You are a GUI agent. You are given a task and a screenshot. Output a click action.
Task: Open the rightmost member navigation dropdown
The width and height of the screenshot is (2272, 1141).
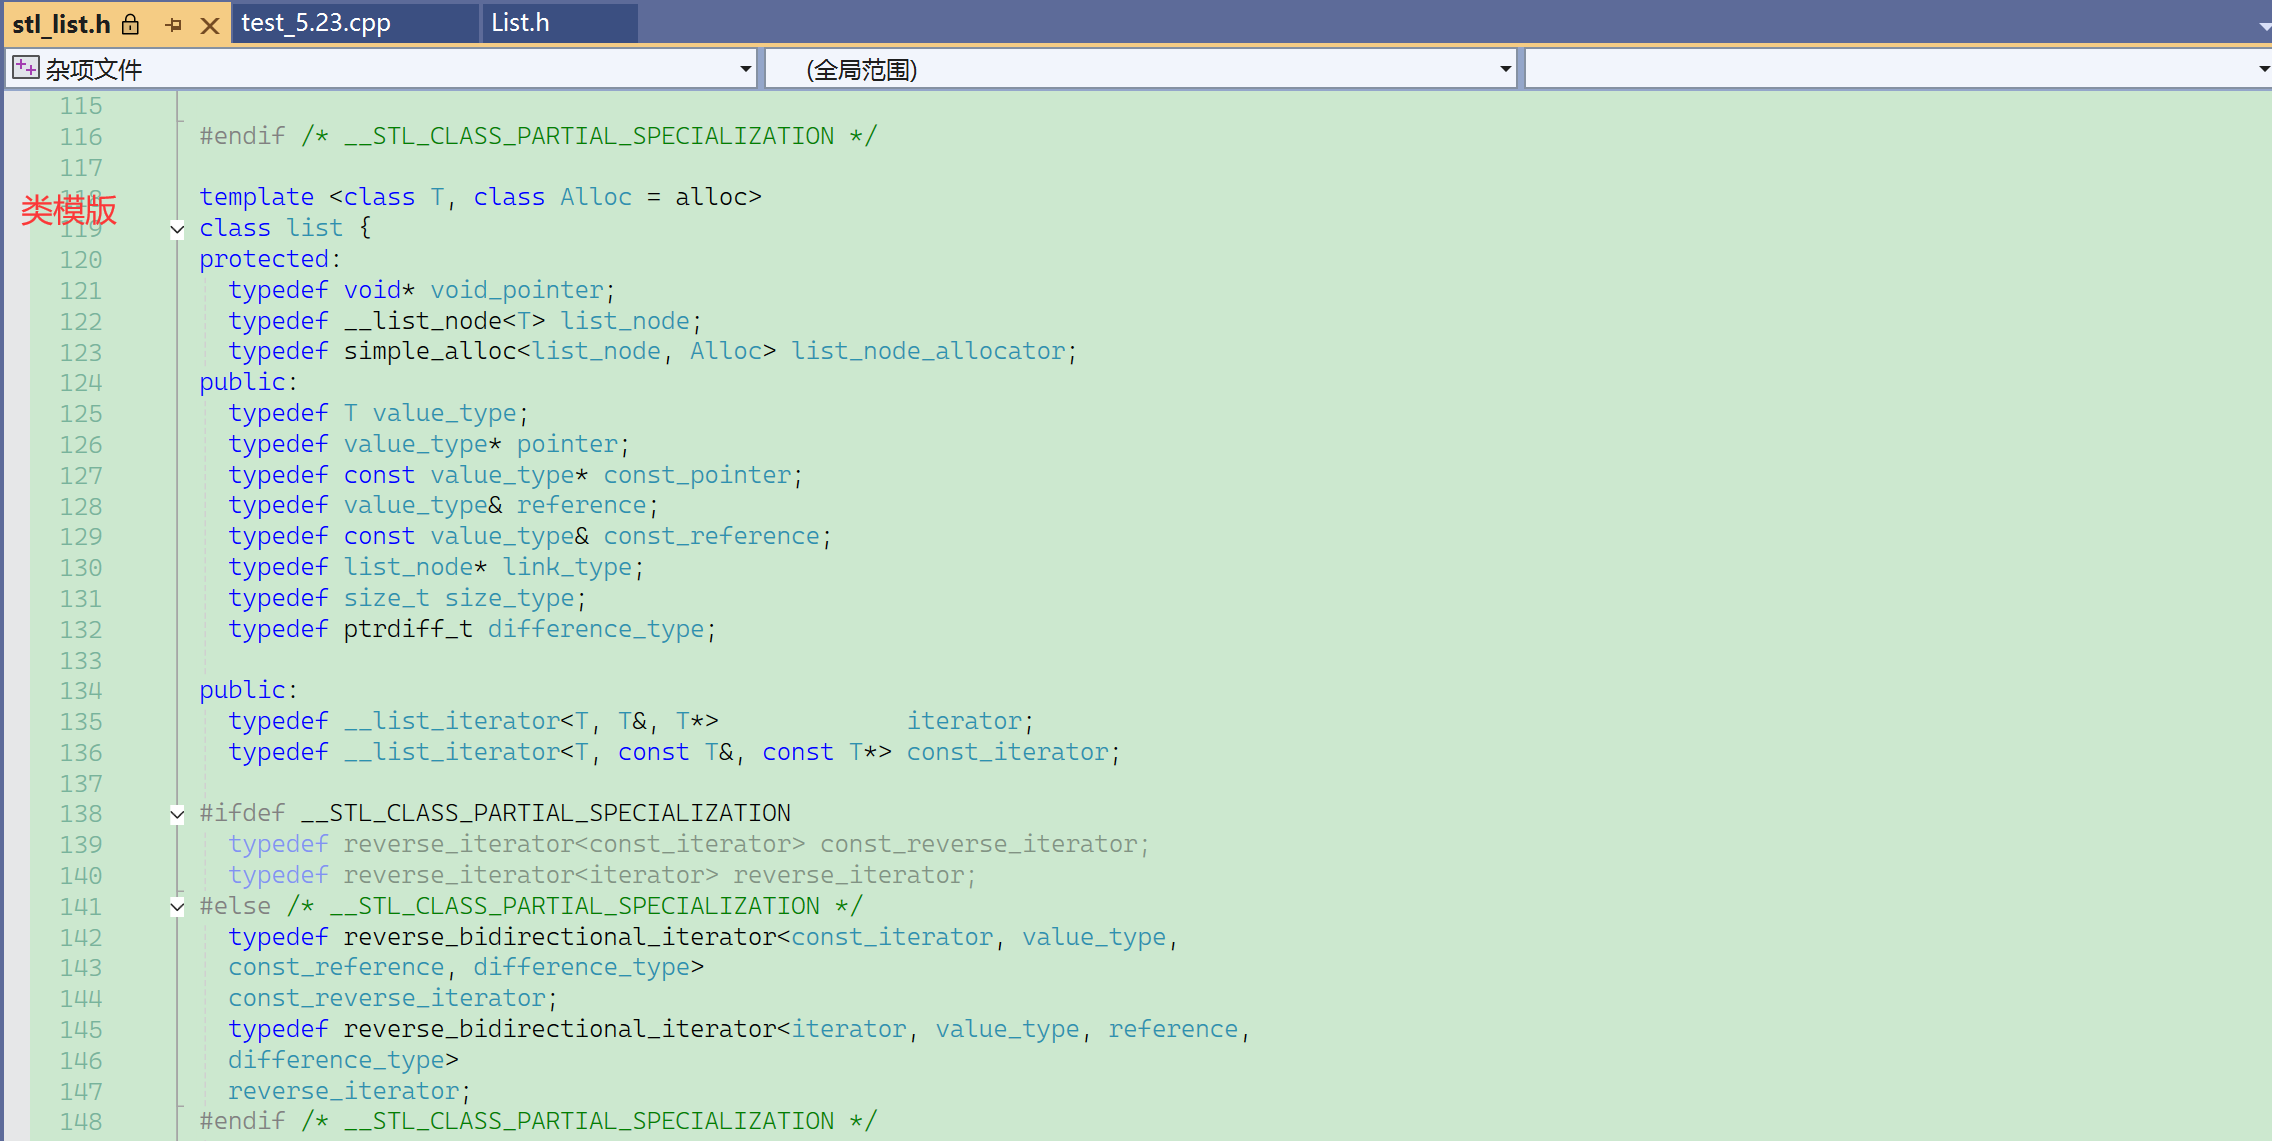2263,69
